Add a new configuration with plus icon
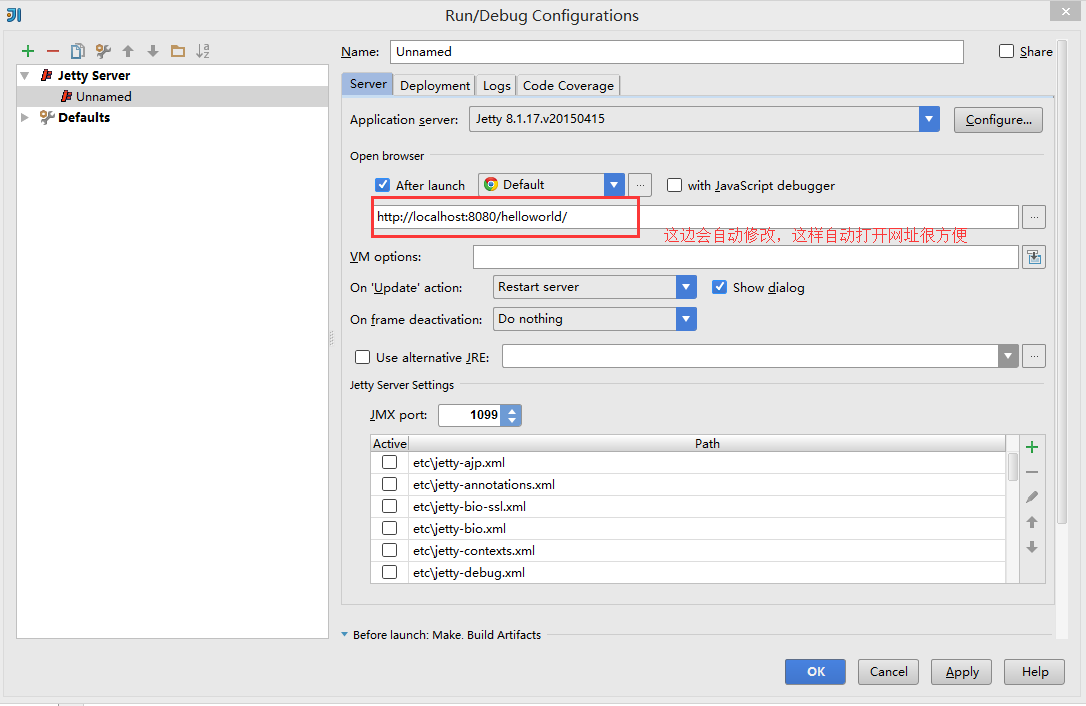This screenshot has width=1086, height=706. point(28,51)
